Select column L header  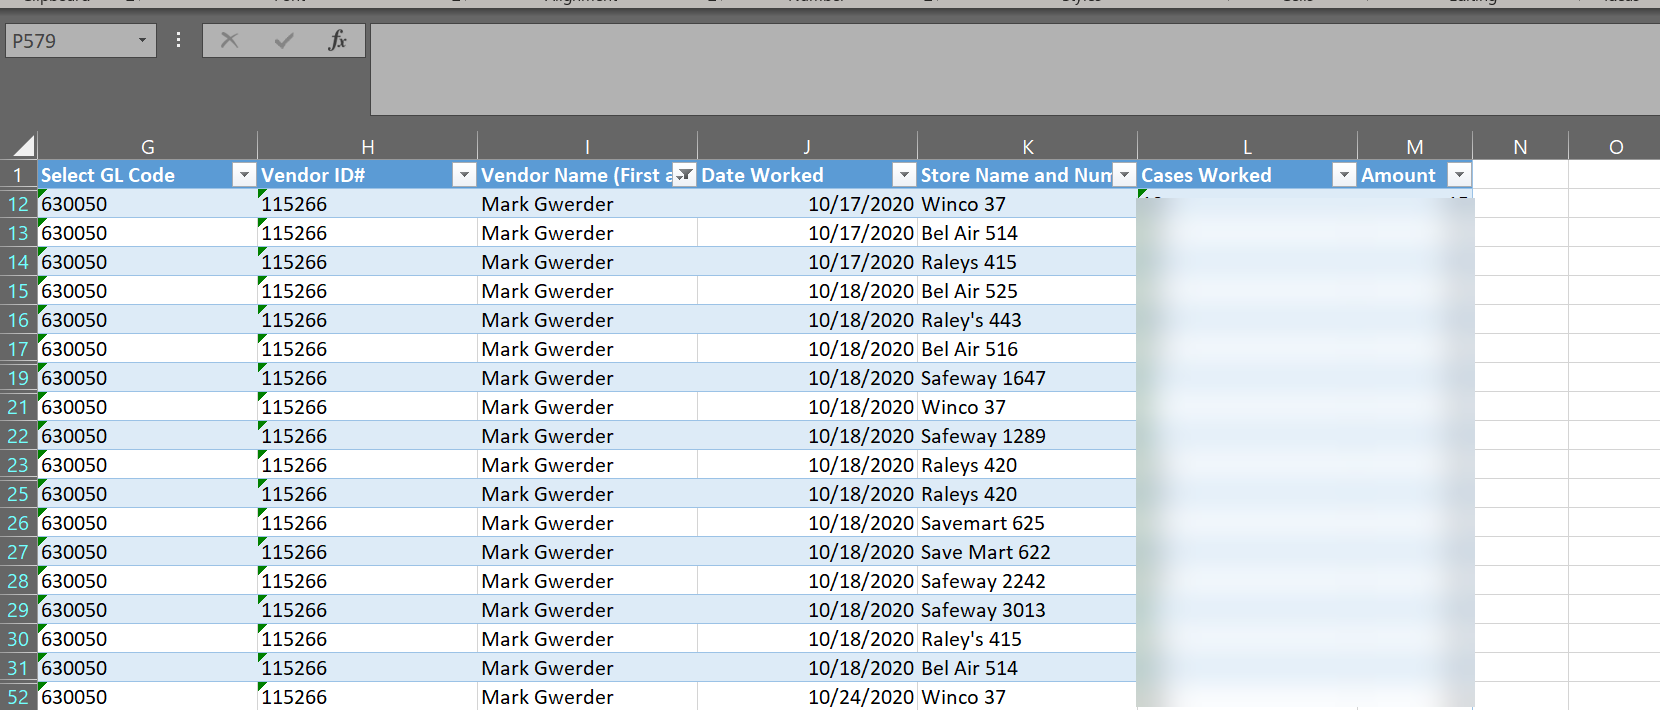click(1247, 147)
